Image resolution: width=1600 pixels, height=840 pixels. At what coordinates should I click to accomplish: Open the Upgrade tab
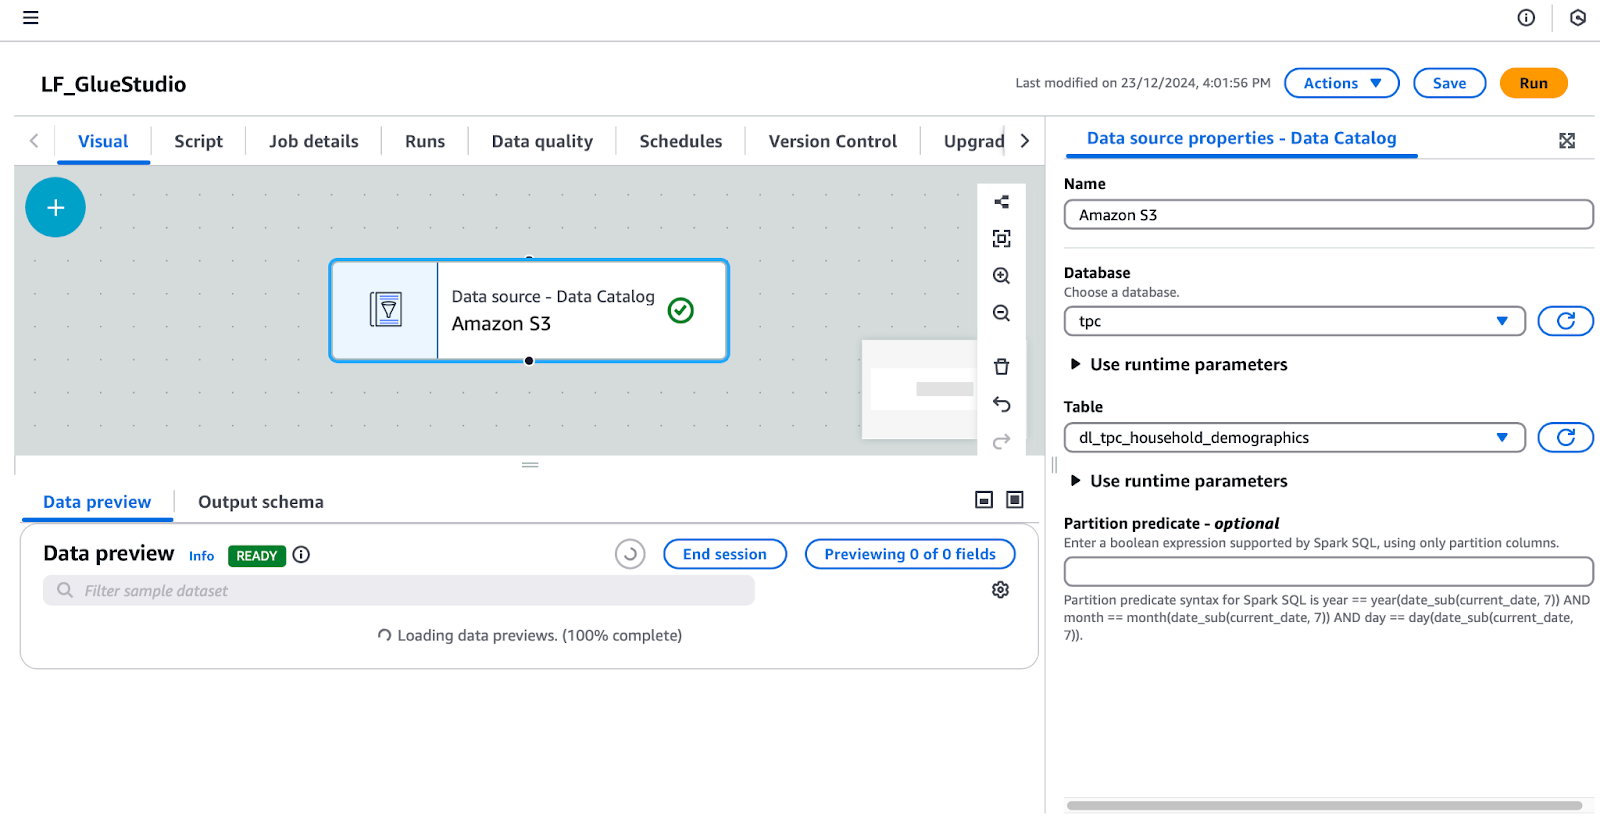(974, 141)
